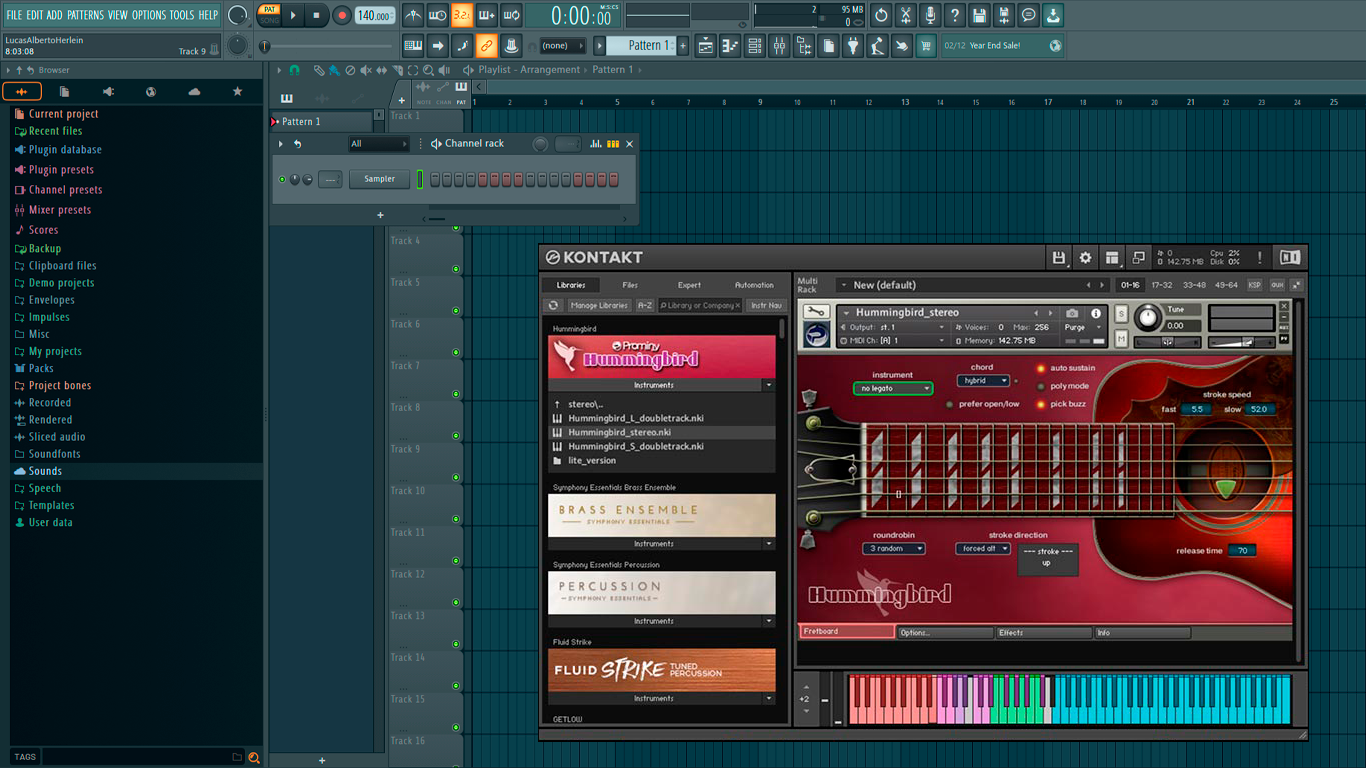Toggle the metronome in the transport bar
Image resolution: width=1366 pixels, height=768 pixels.
pos(413,15)
